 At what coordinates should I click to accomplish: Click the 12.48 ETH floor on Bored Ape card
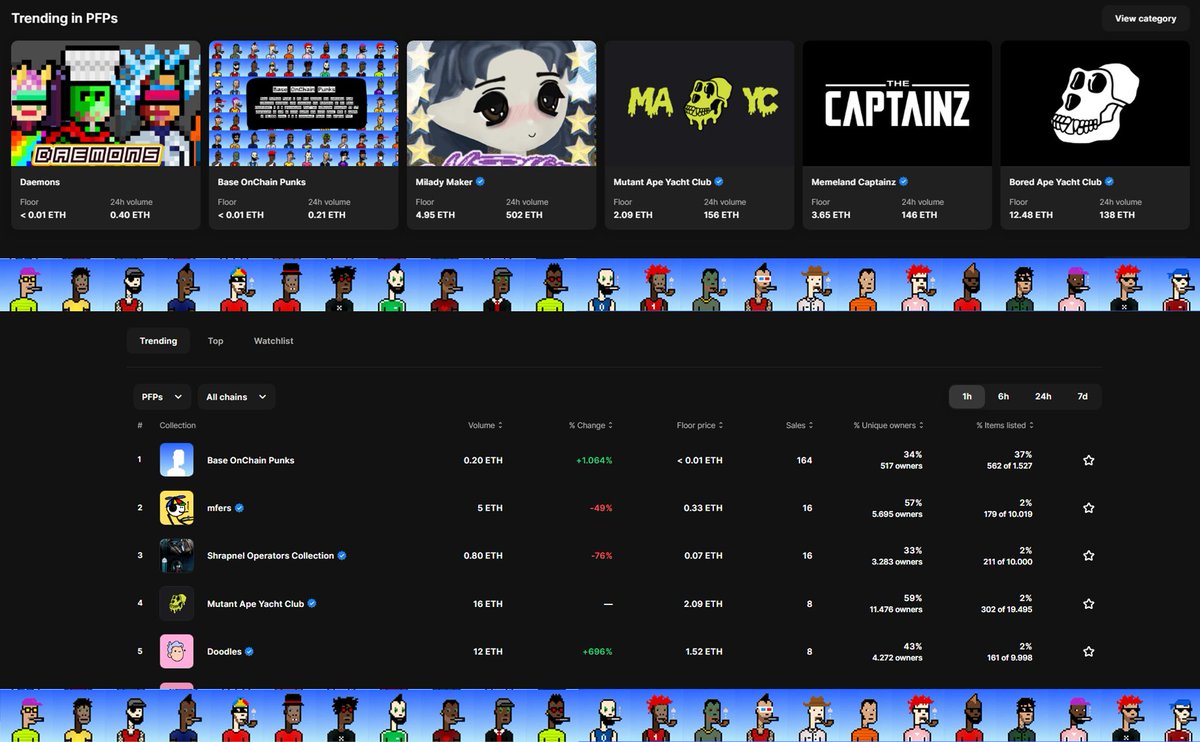(1031, 215)
